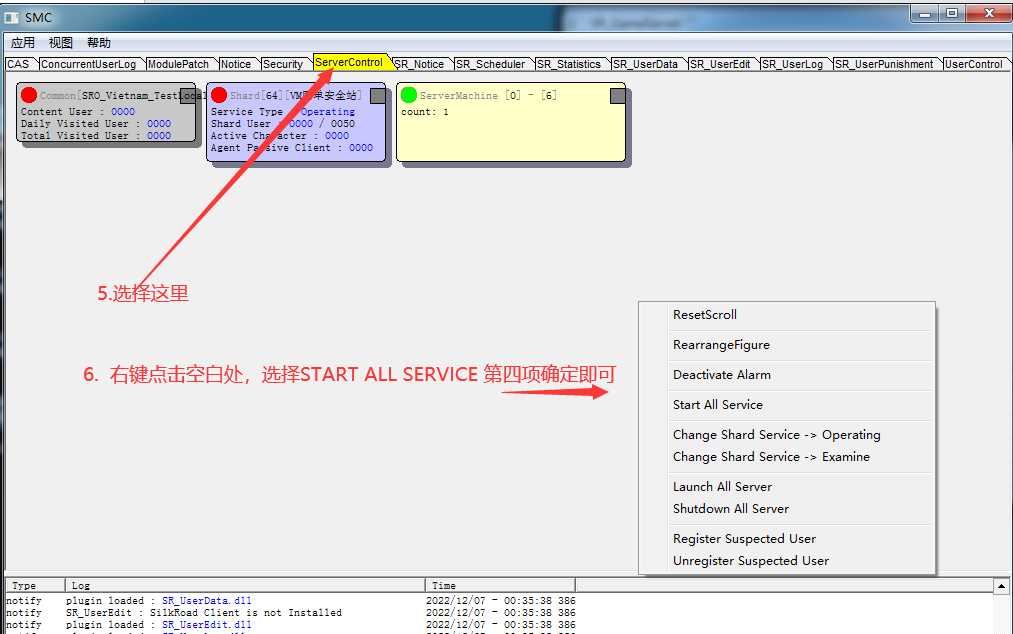Click gray square button on ServerMachine box
The image size is (1013, 634).
click(618, 96)
